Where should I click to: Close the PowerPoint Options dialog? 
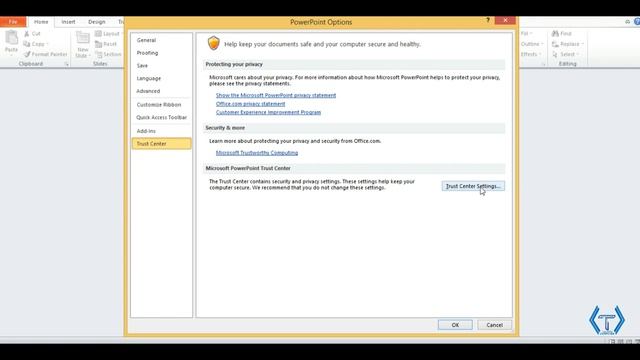505,20
